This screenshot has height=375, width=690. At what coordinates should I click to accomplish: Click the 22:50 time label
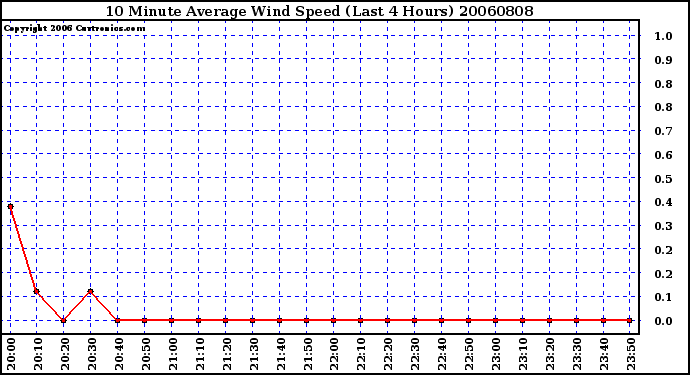click(470, 354)
